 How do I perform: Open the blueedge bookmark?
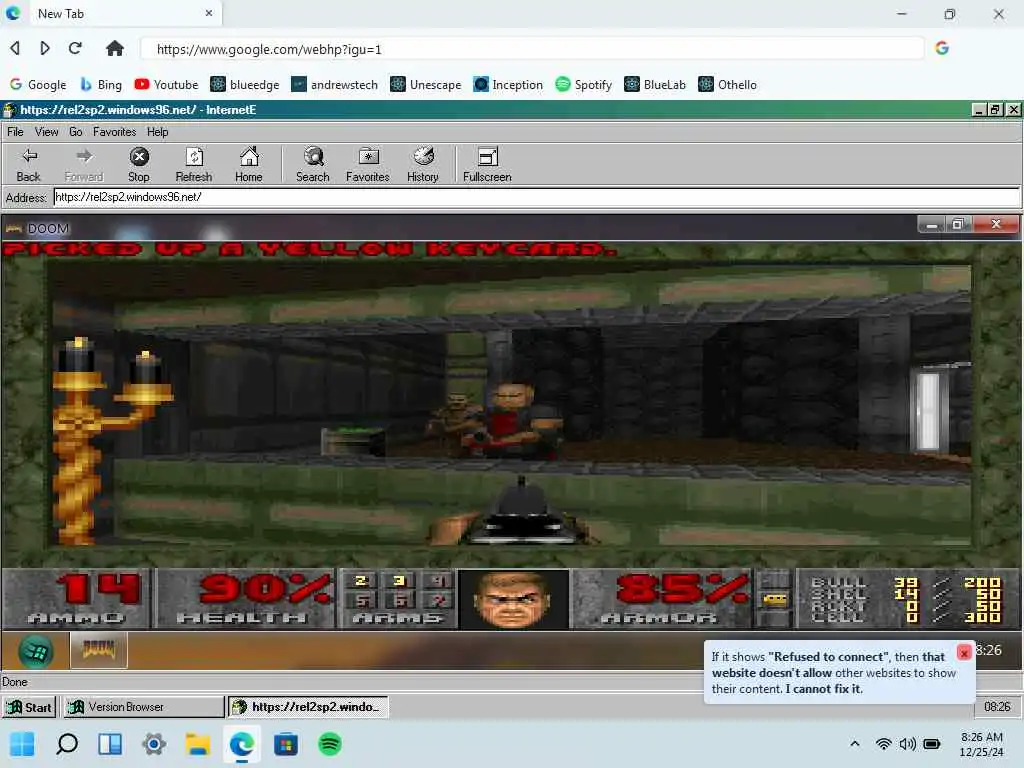point(245,85)
